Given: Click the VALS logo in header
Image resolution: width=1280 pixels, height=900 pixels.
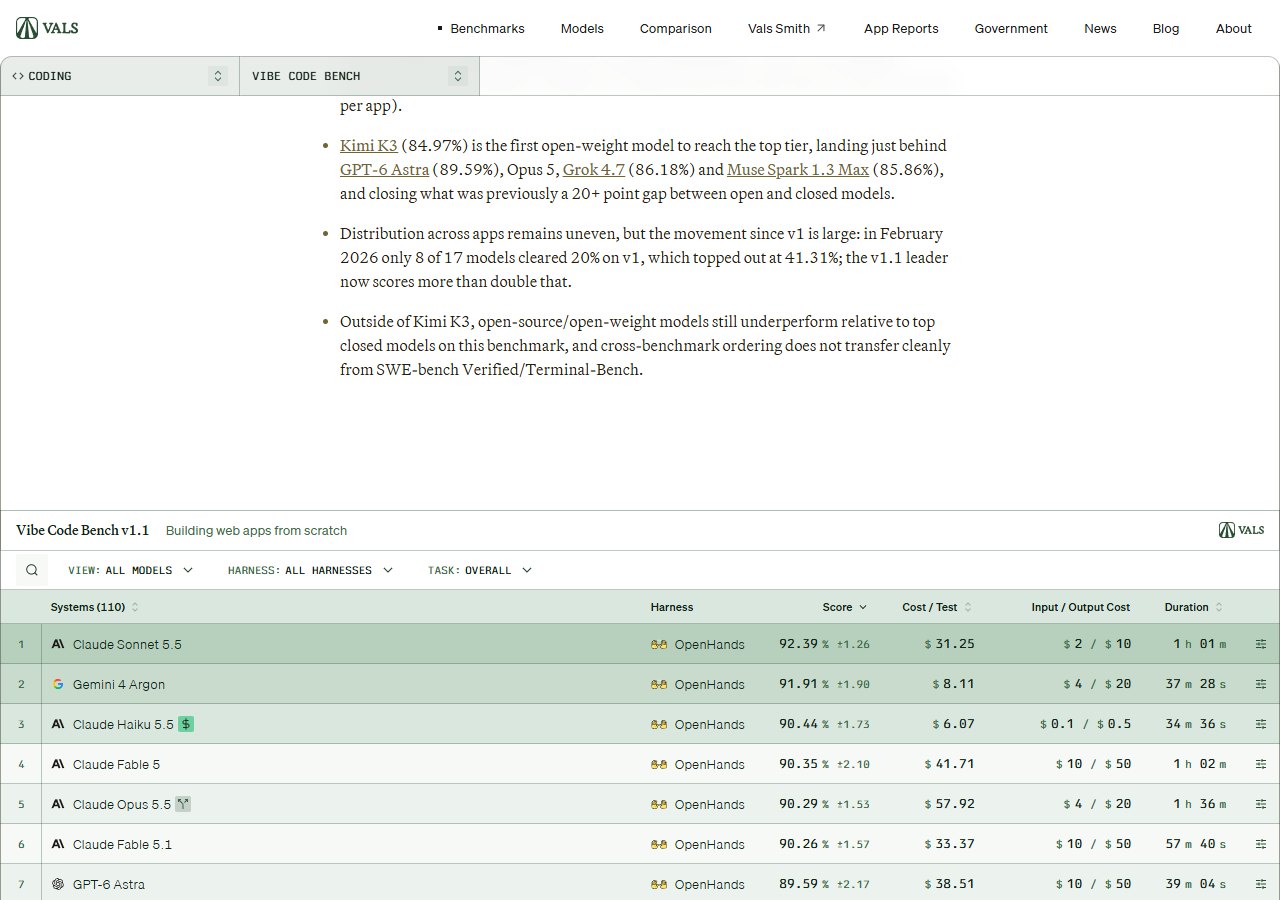Looking at the screenshot, I should coord(47,28).
